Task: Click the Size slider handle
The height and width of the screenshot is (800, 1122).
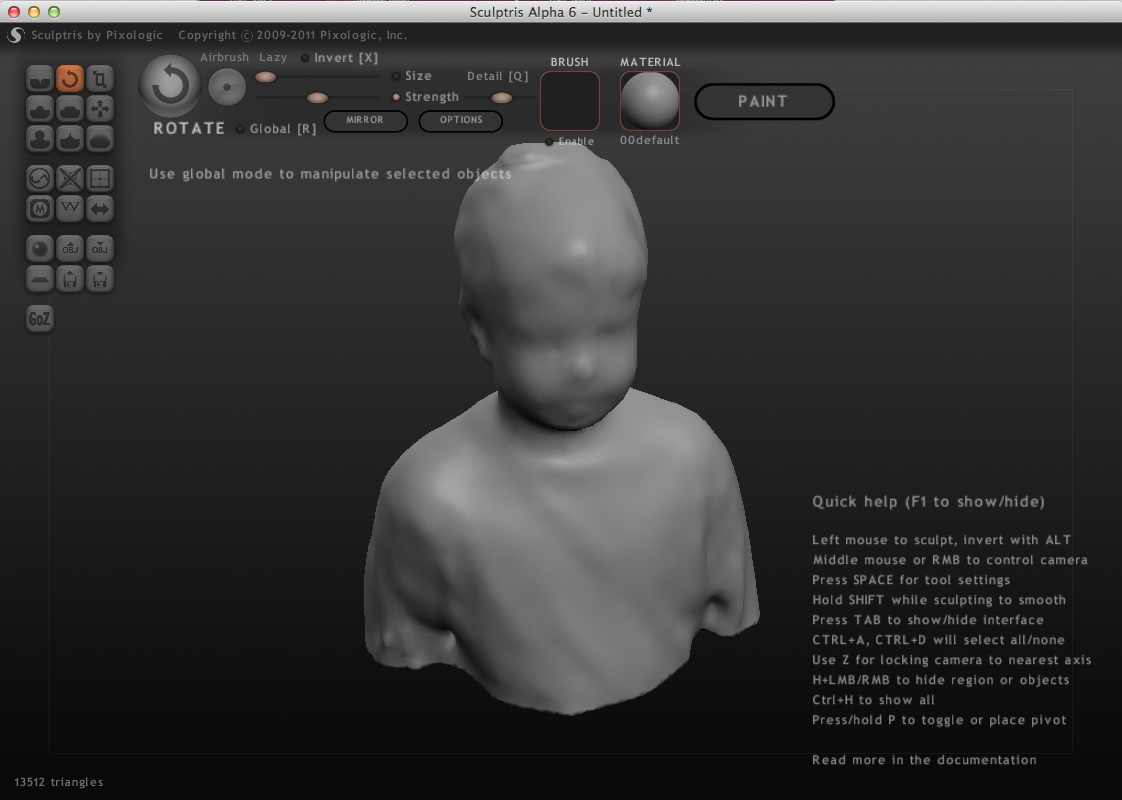Action: pos(265,77)
